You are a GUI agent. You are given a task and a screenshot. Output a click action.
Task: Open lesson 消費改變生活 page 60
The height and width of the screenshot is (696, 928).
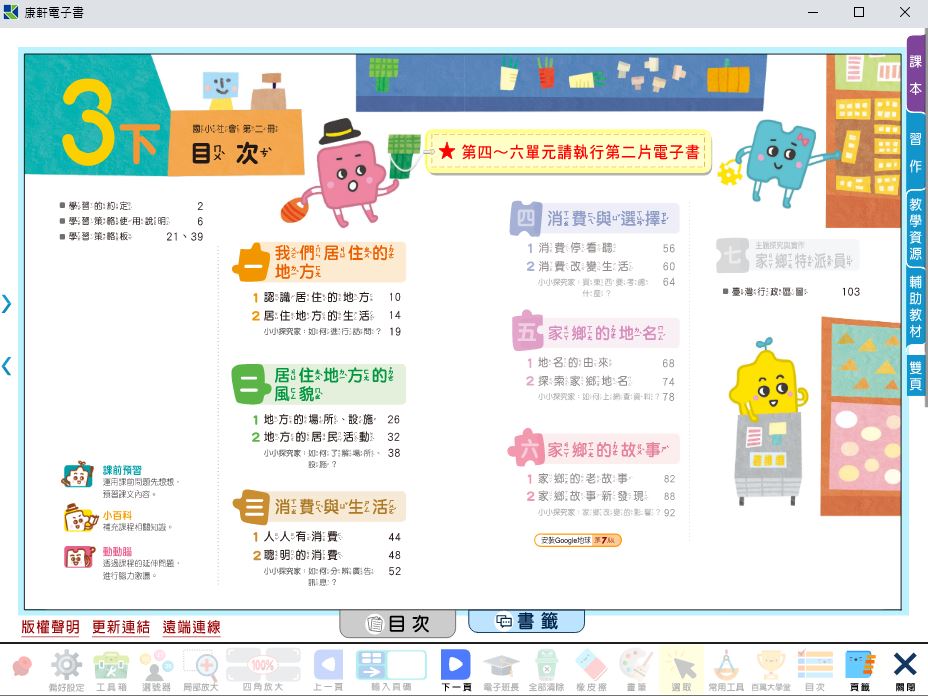(x=601, y=266)
